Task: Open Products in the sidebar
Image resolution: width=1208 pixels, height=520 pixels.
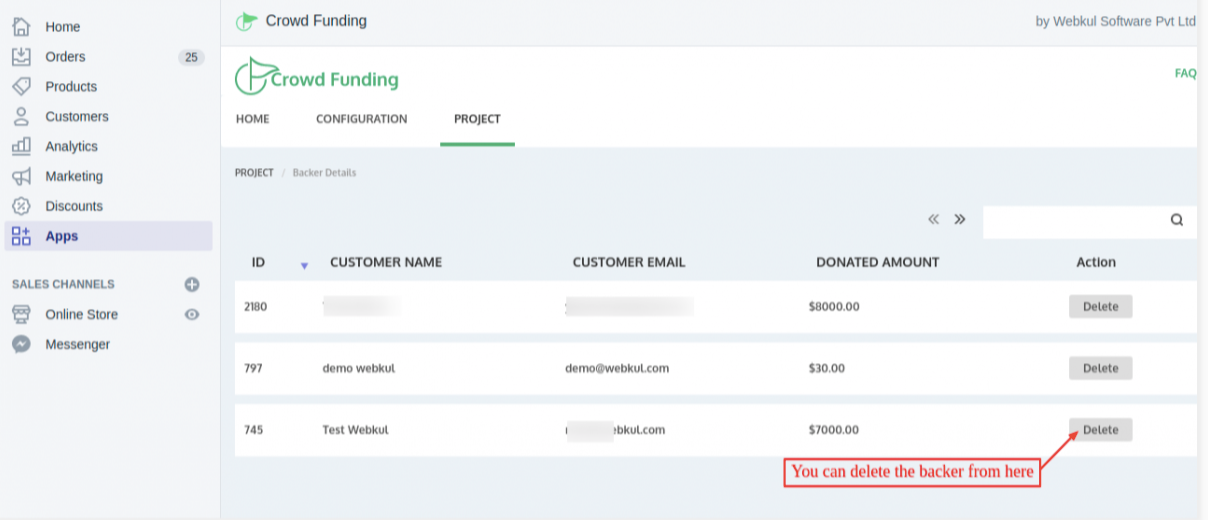Action: 71,87
